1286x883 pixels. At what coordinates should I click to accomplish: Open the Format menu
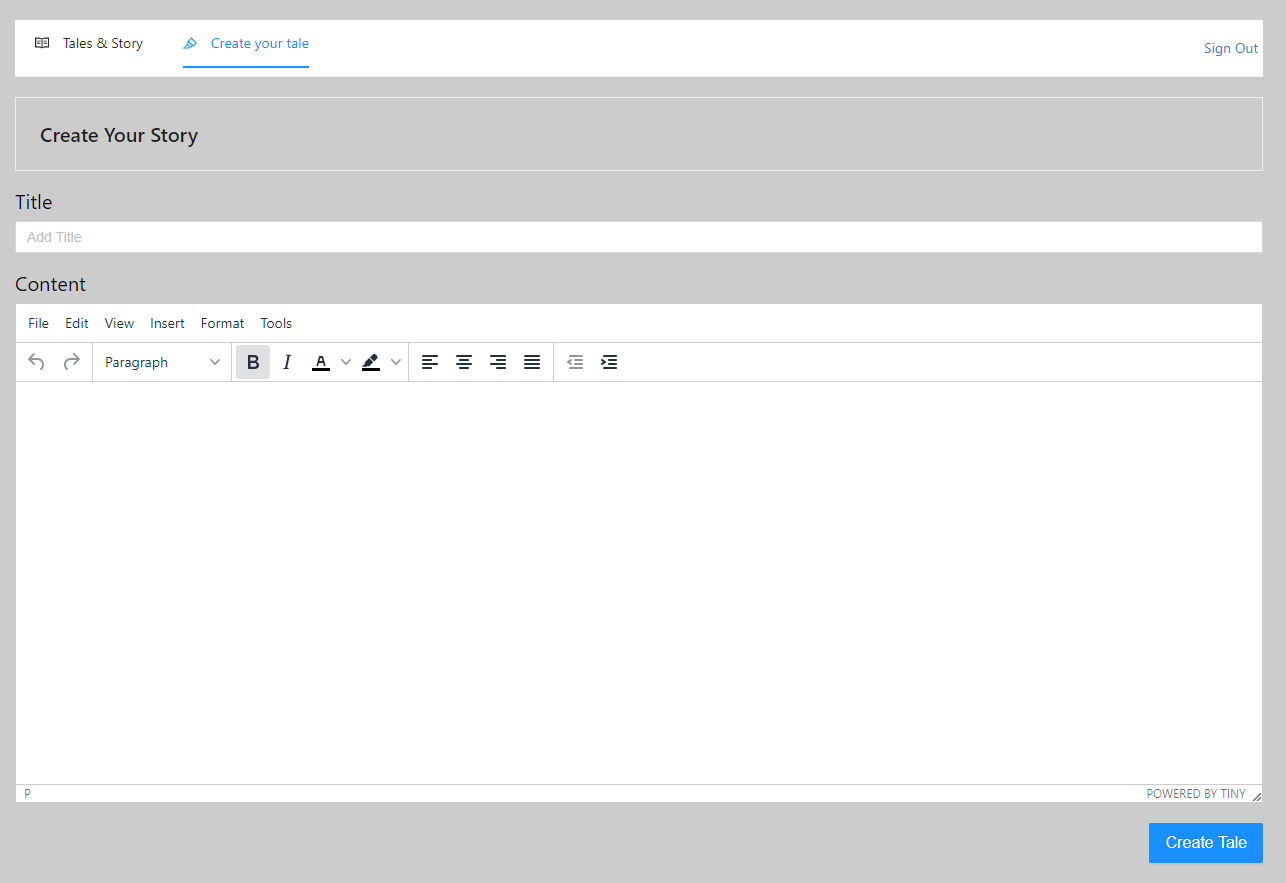click(x=222, y=323)
